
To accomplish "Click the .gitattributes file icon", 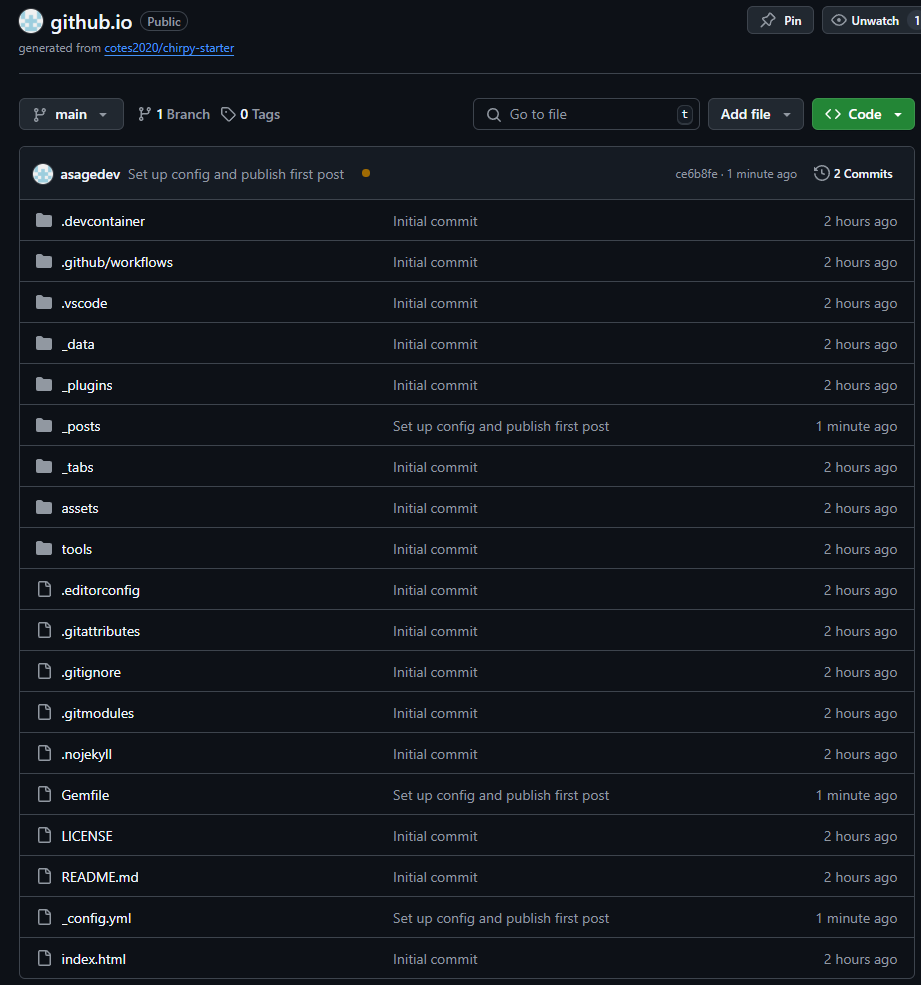I will pos(45,630).
